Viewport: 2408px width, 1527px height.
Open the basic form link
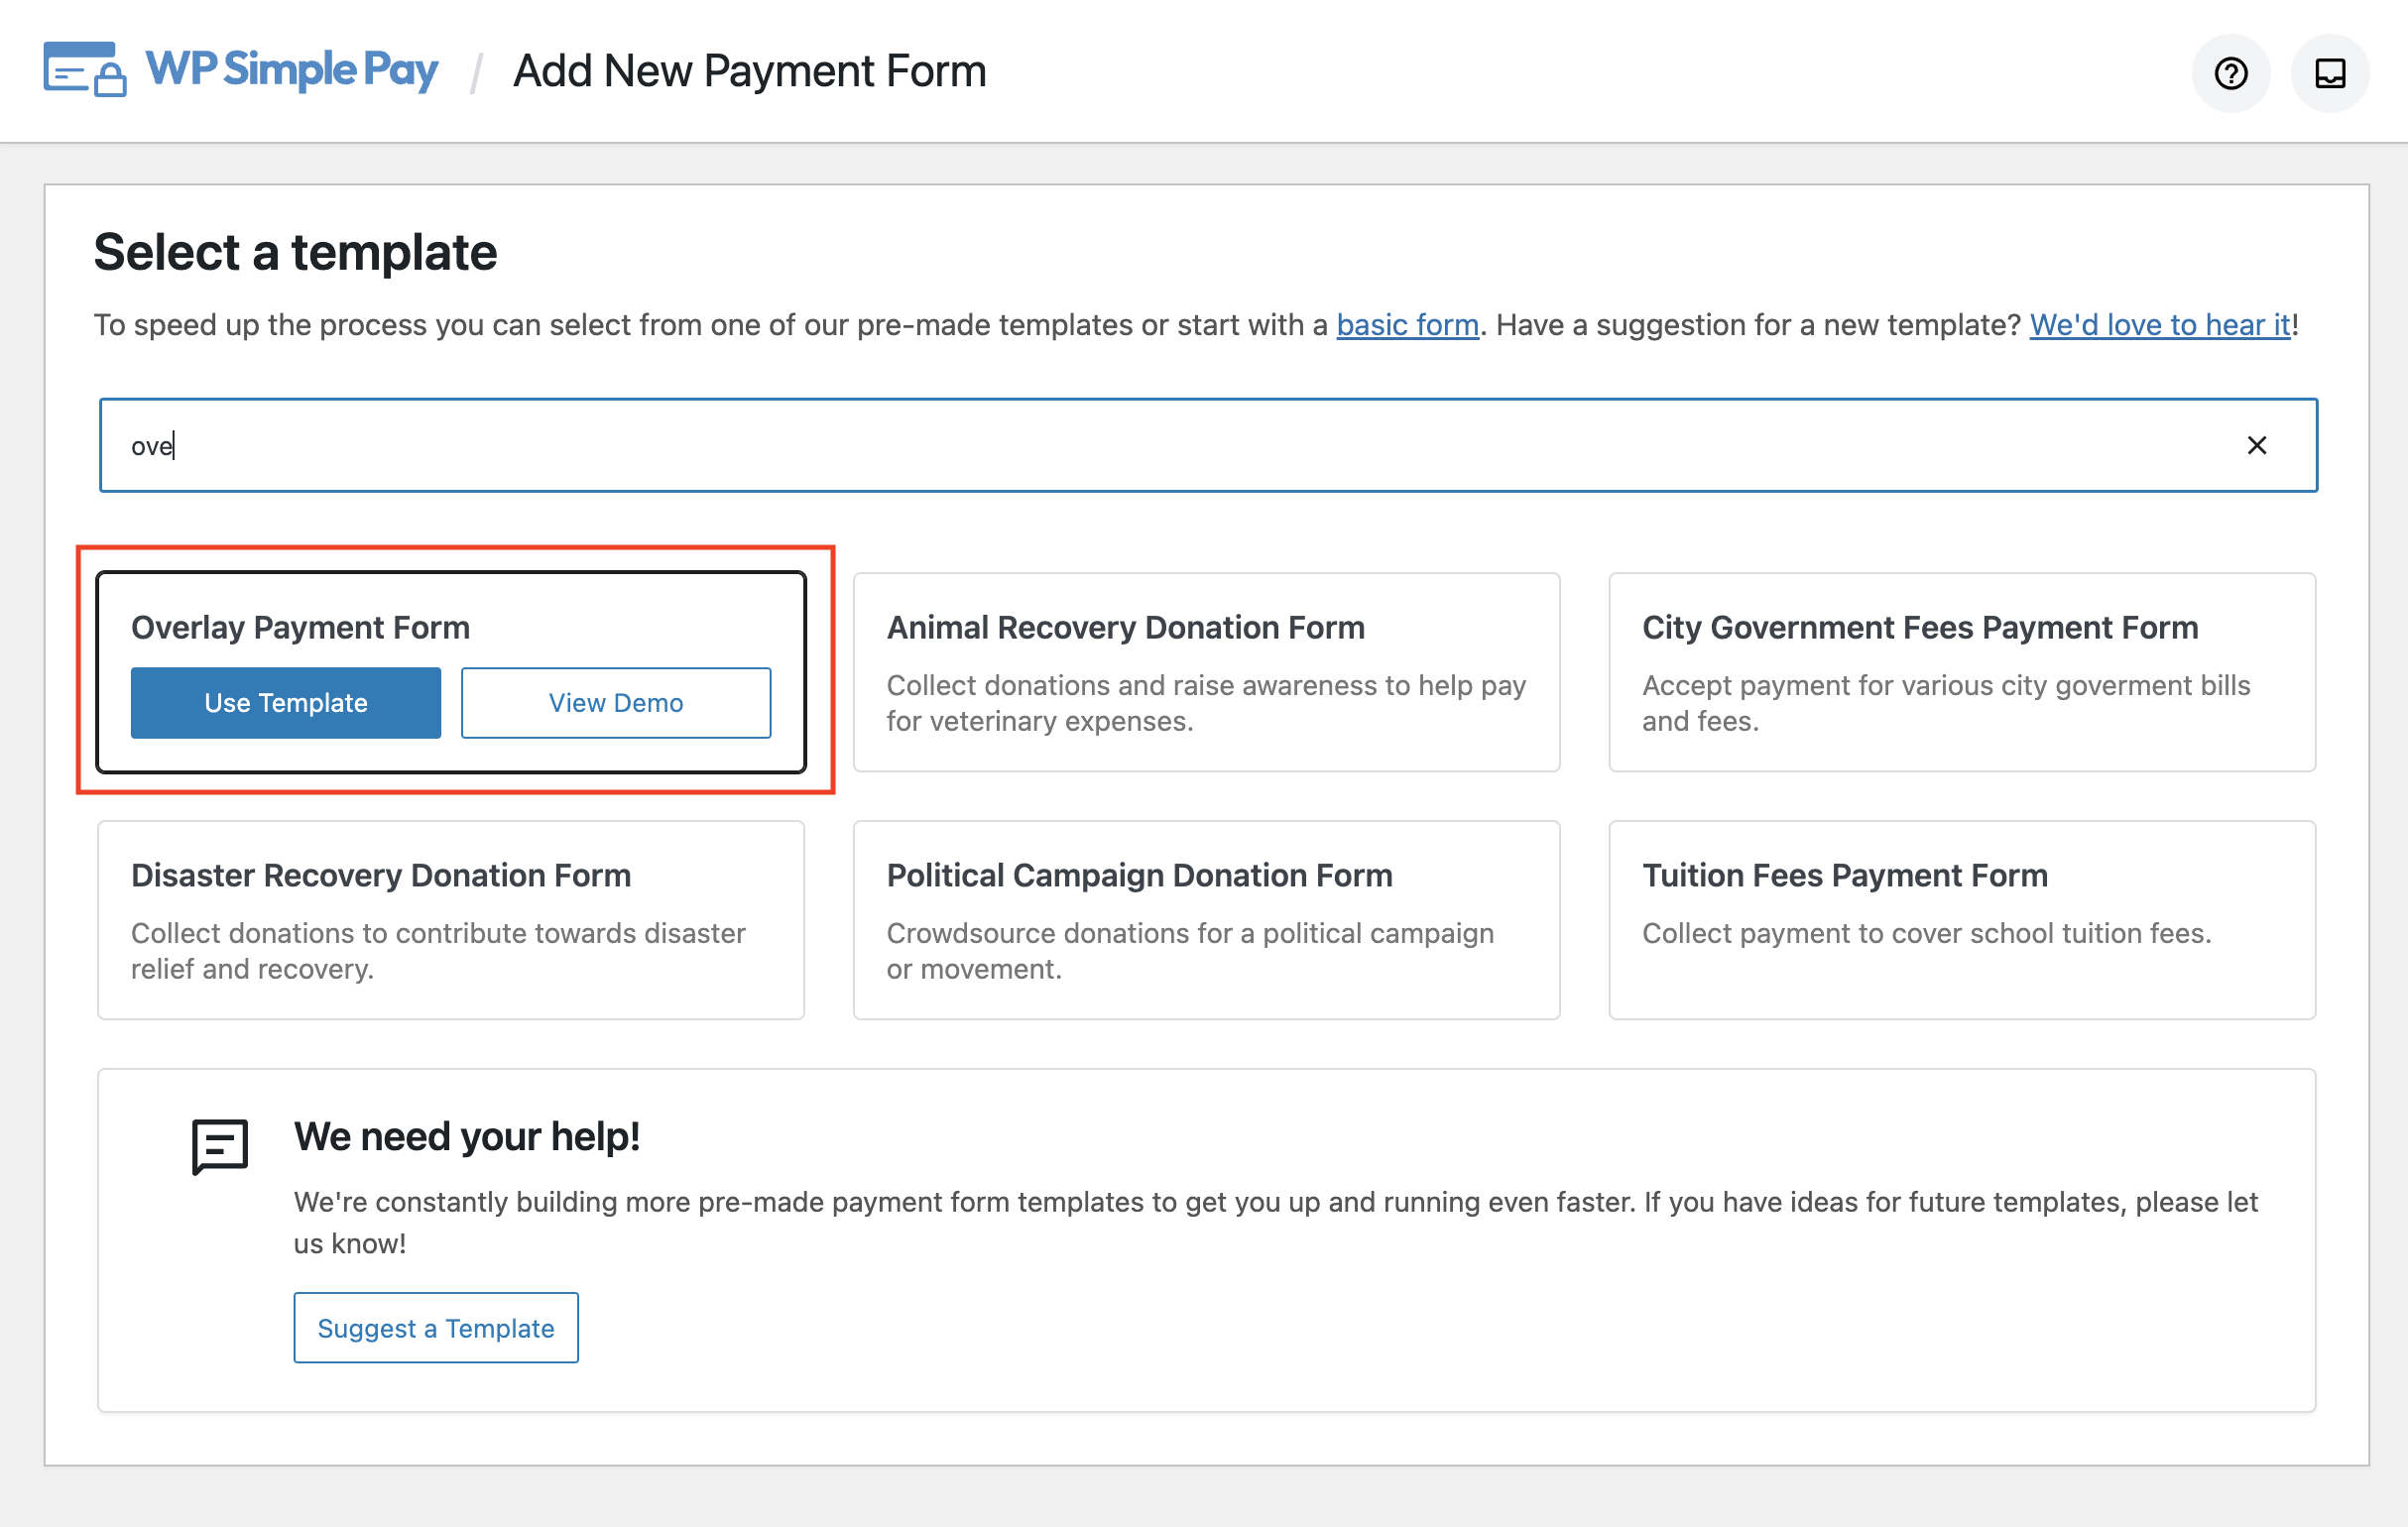[1407, 324]
